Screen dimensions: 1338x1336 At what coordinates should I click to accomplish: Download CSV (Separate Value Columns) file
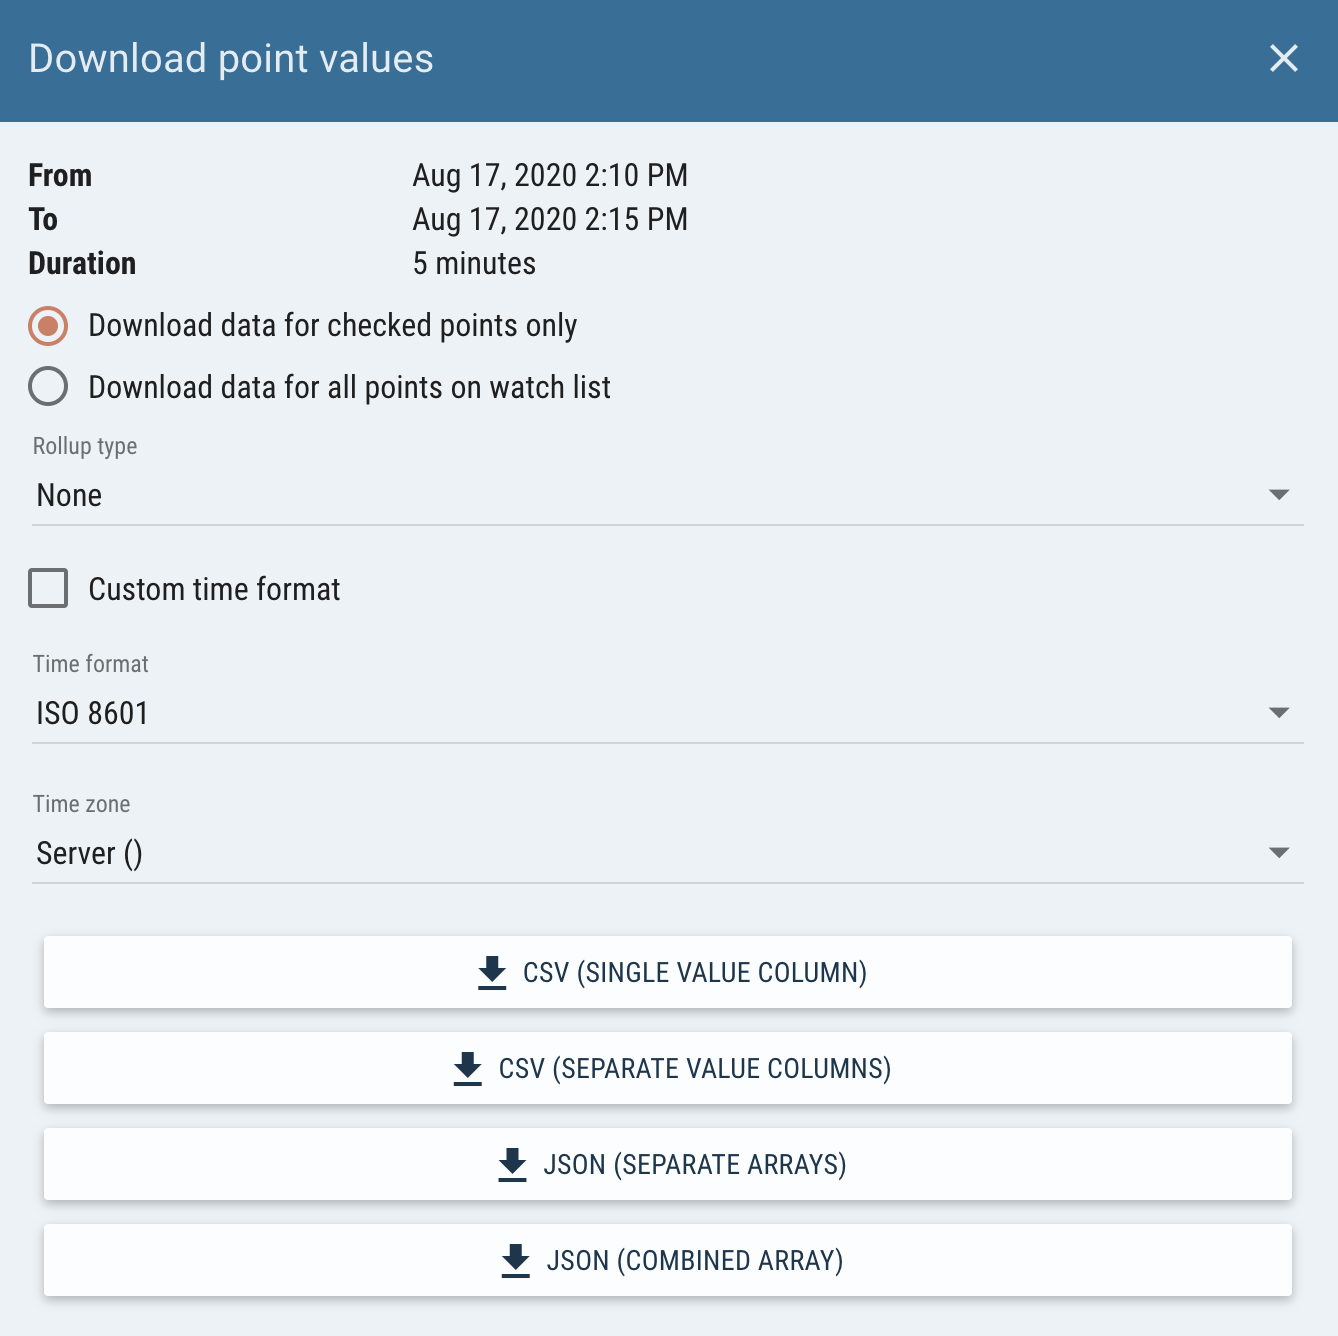pos(668,1068)
